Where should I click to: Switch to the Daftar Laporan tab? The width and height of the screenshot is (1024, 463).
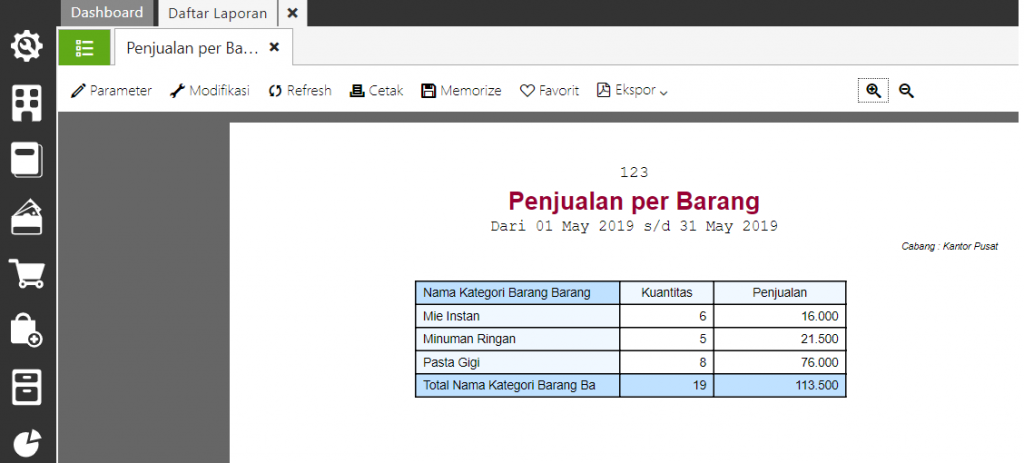(x=216, y=13)
